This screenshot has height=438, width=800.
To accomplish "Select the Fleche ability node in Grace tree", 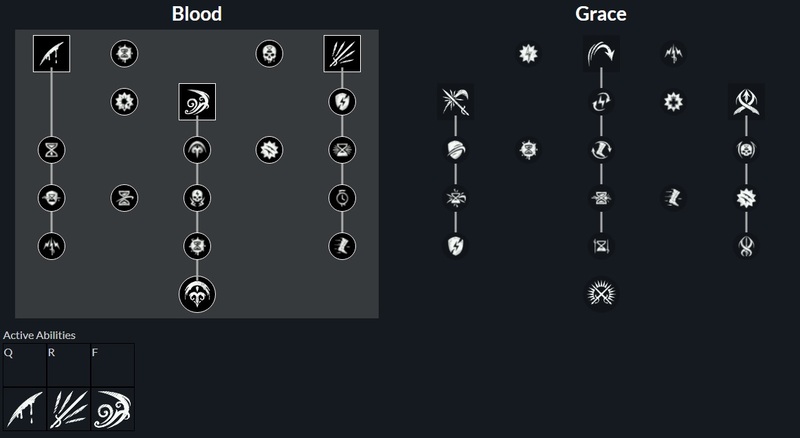I will click(746, 102).
